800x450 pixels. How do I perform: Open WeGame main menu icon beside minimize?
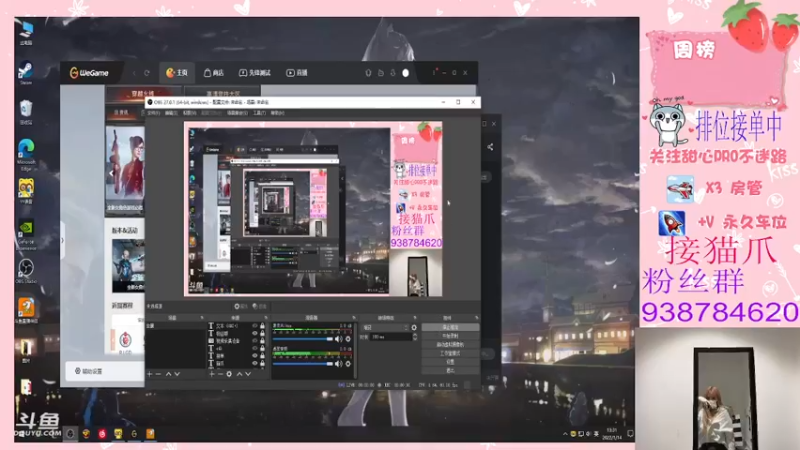pos(434,73)
